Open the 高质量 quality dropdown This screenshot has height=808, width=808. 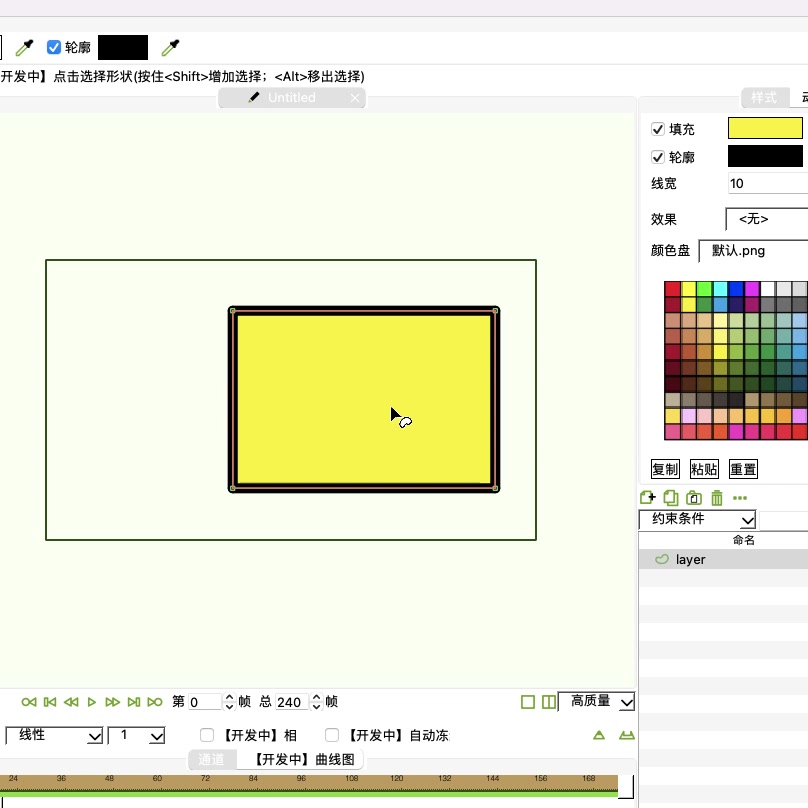click(x=596, y=702)
